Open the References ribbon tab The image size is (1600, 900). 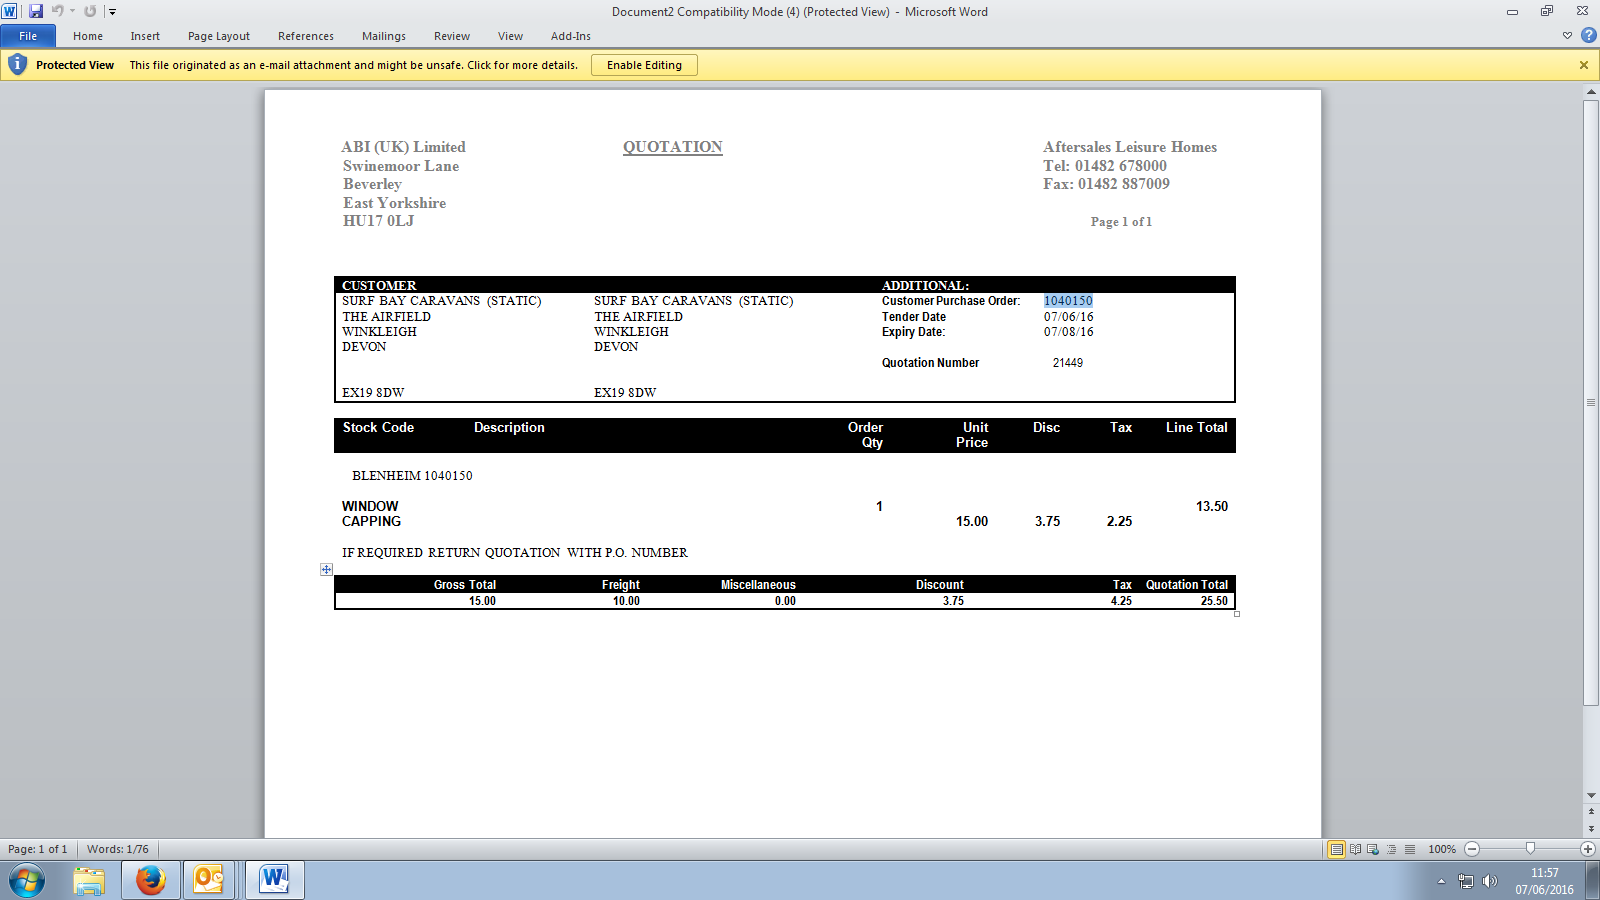(x=306, y=36)
